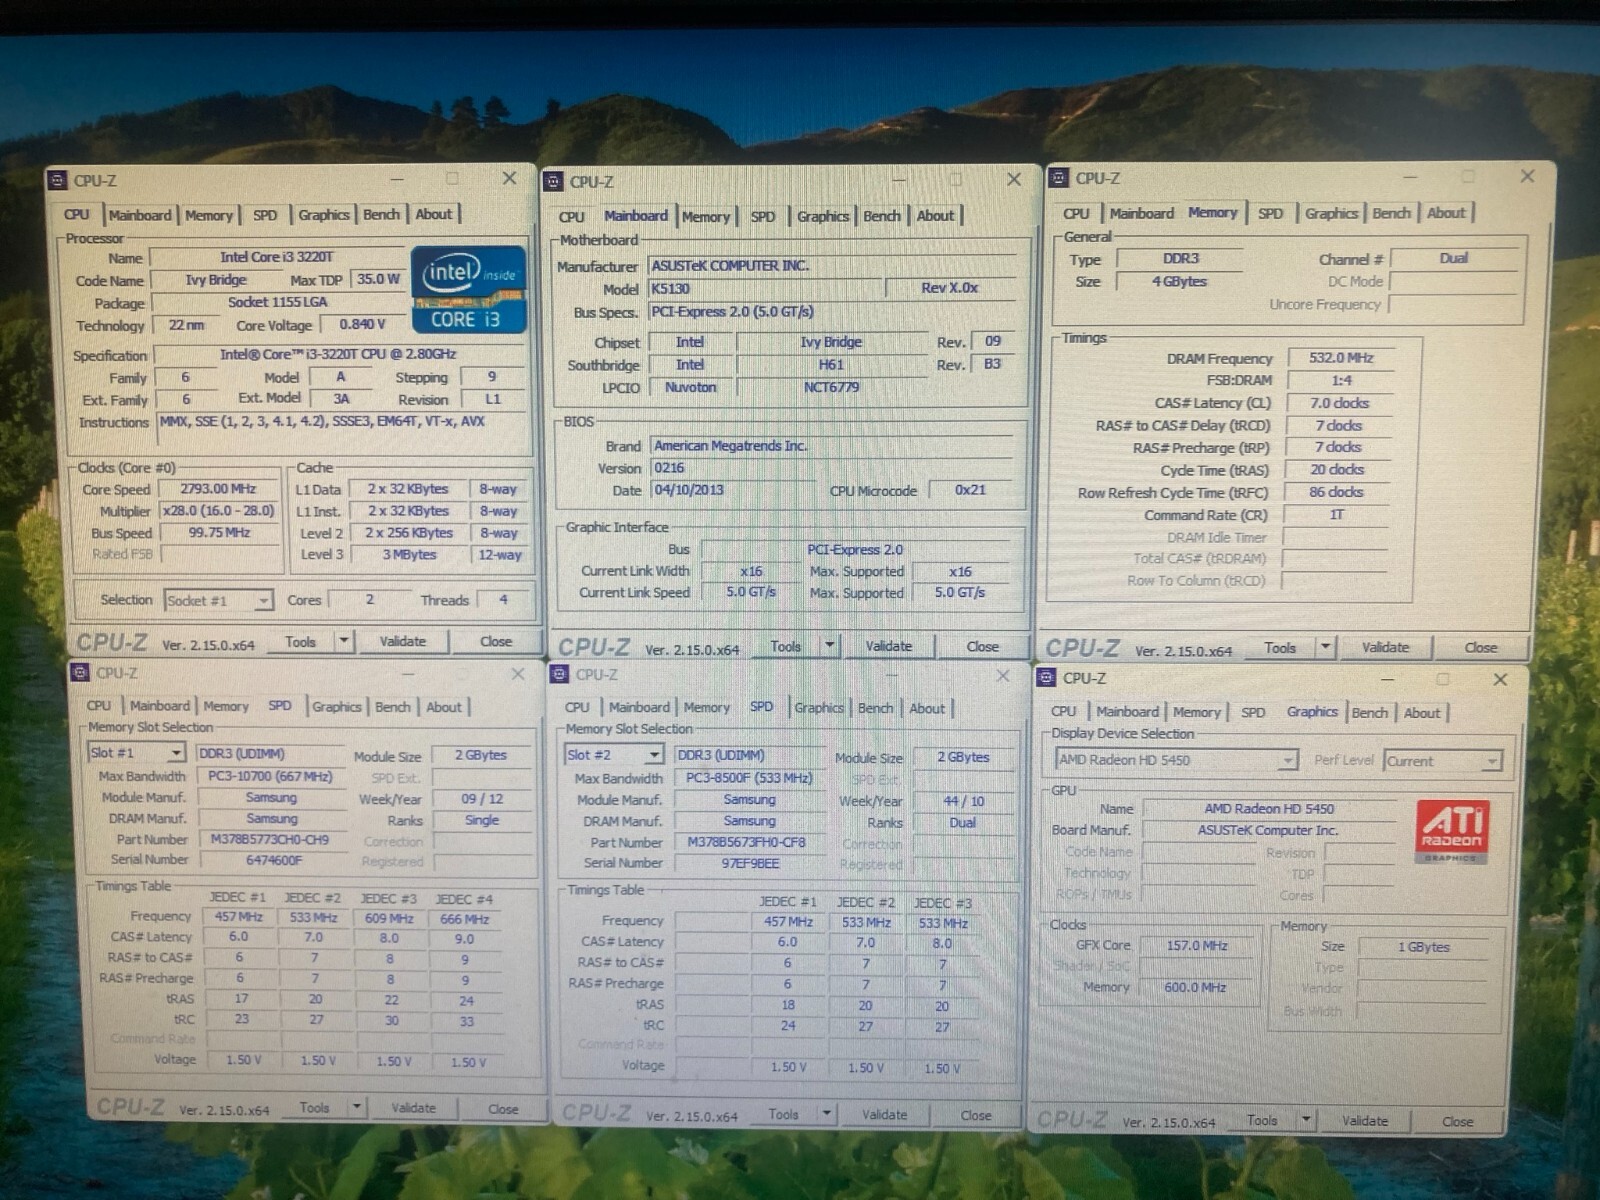This screenshot has height=1200, width=1600.
Task: Click CPU-Z app icon in CPU window title bar
Action: point(57,180)
